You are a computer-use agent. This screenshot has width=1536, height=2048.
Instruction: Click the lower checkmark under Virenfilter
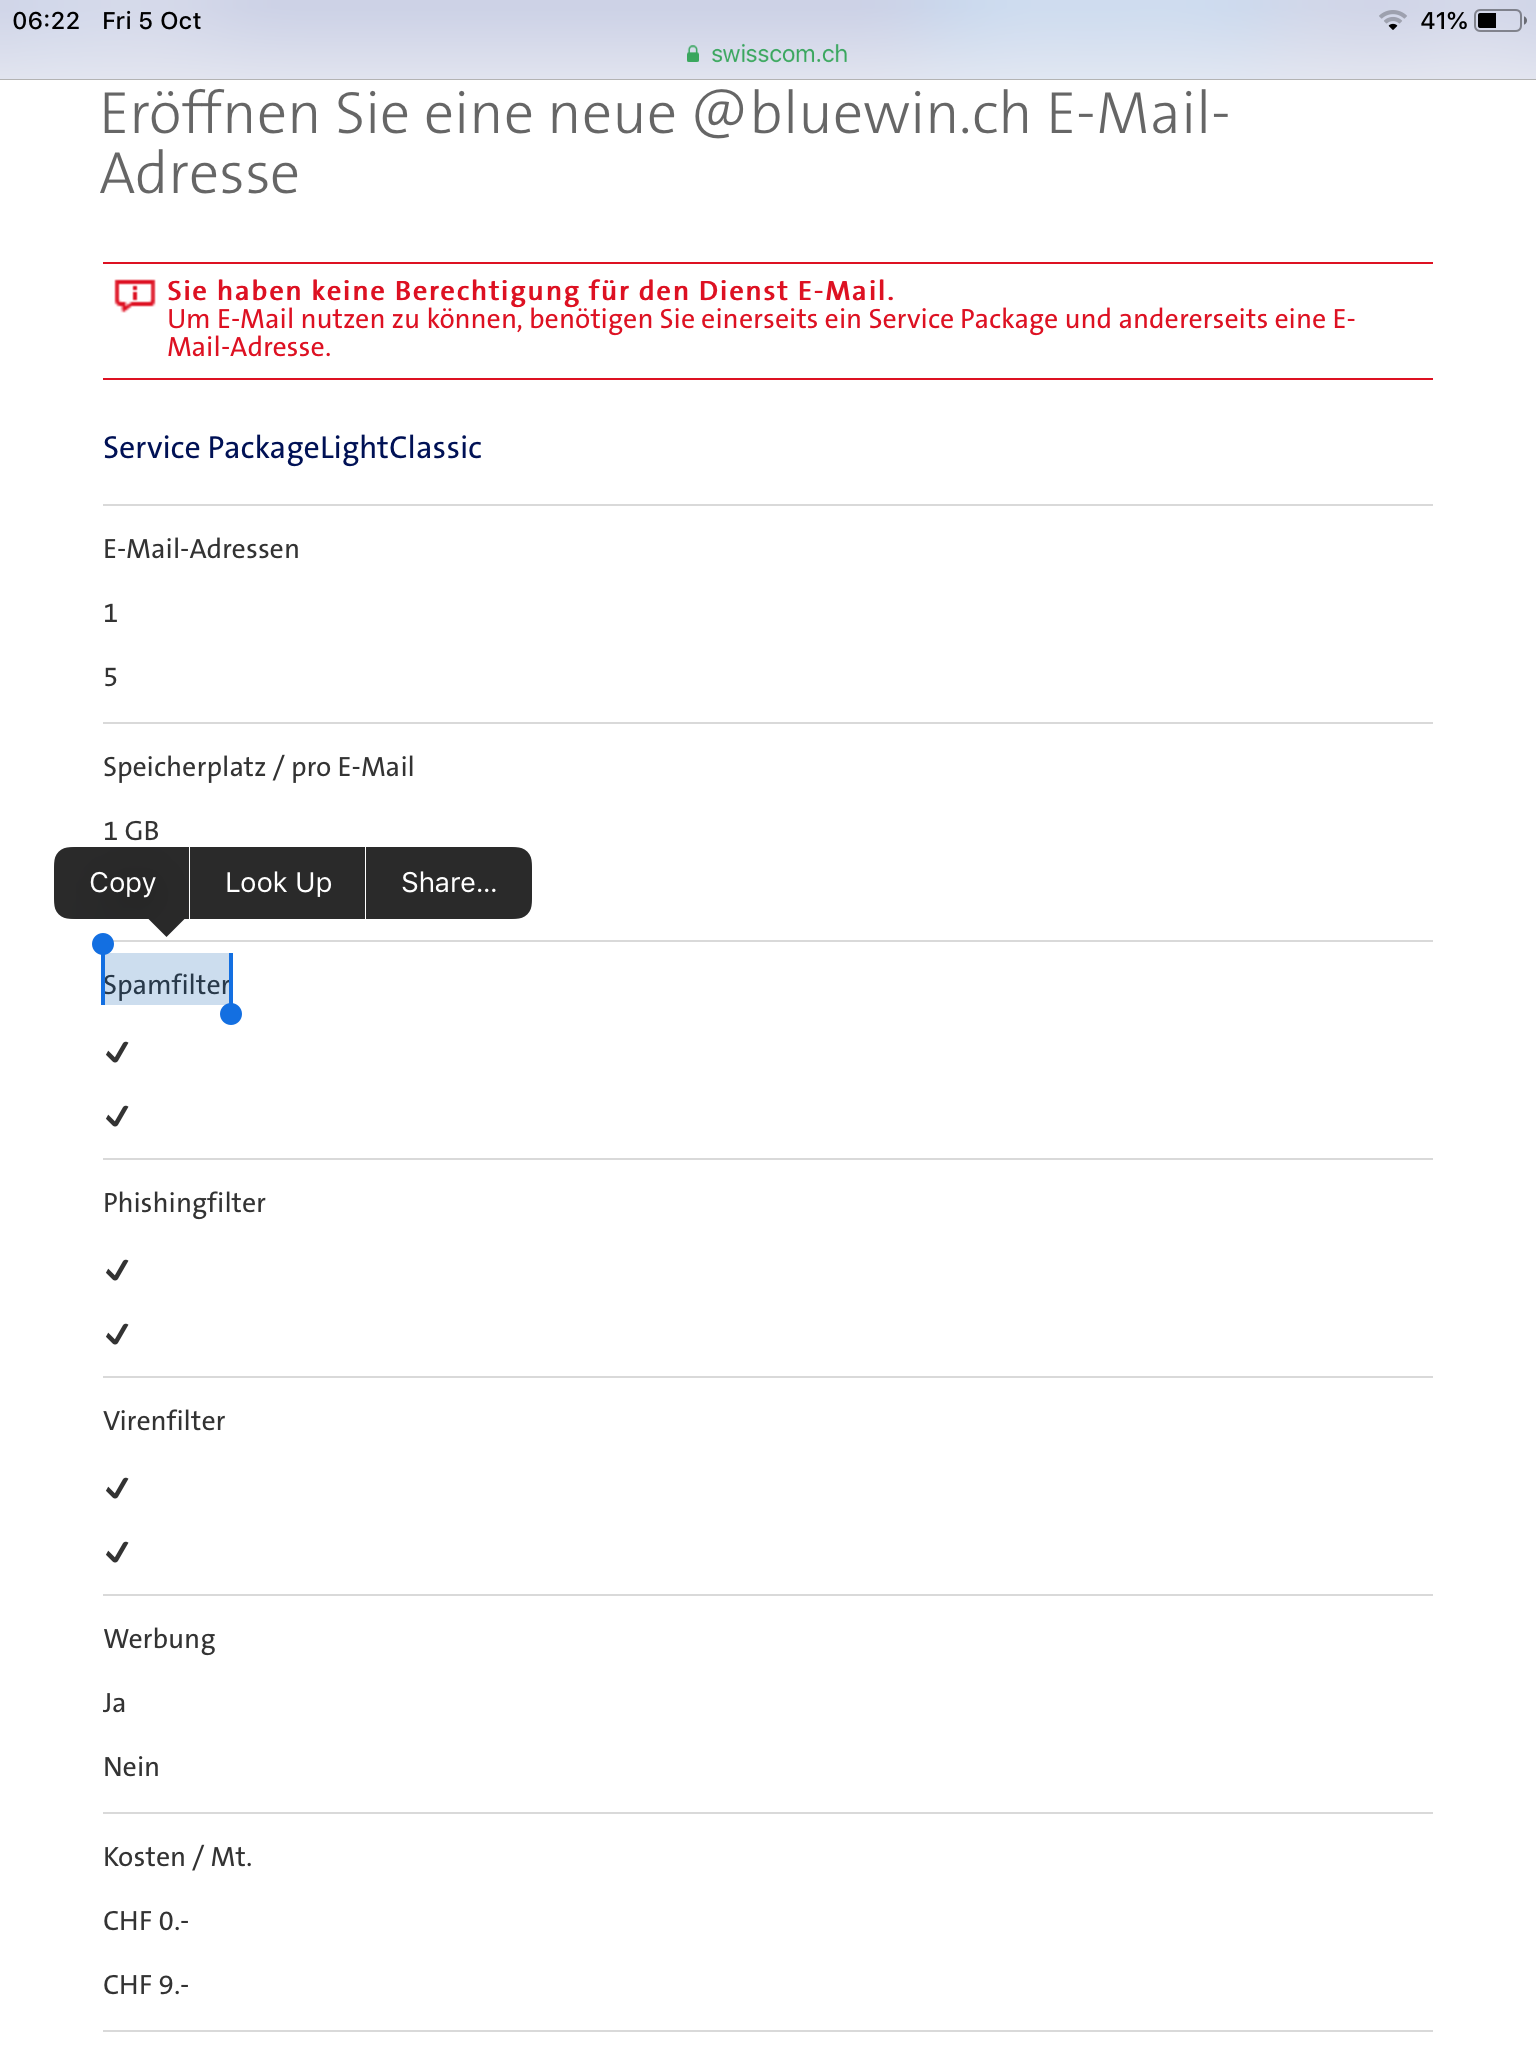117,1552
